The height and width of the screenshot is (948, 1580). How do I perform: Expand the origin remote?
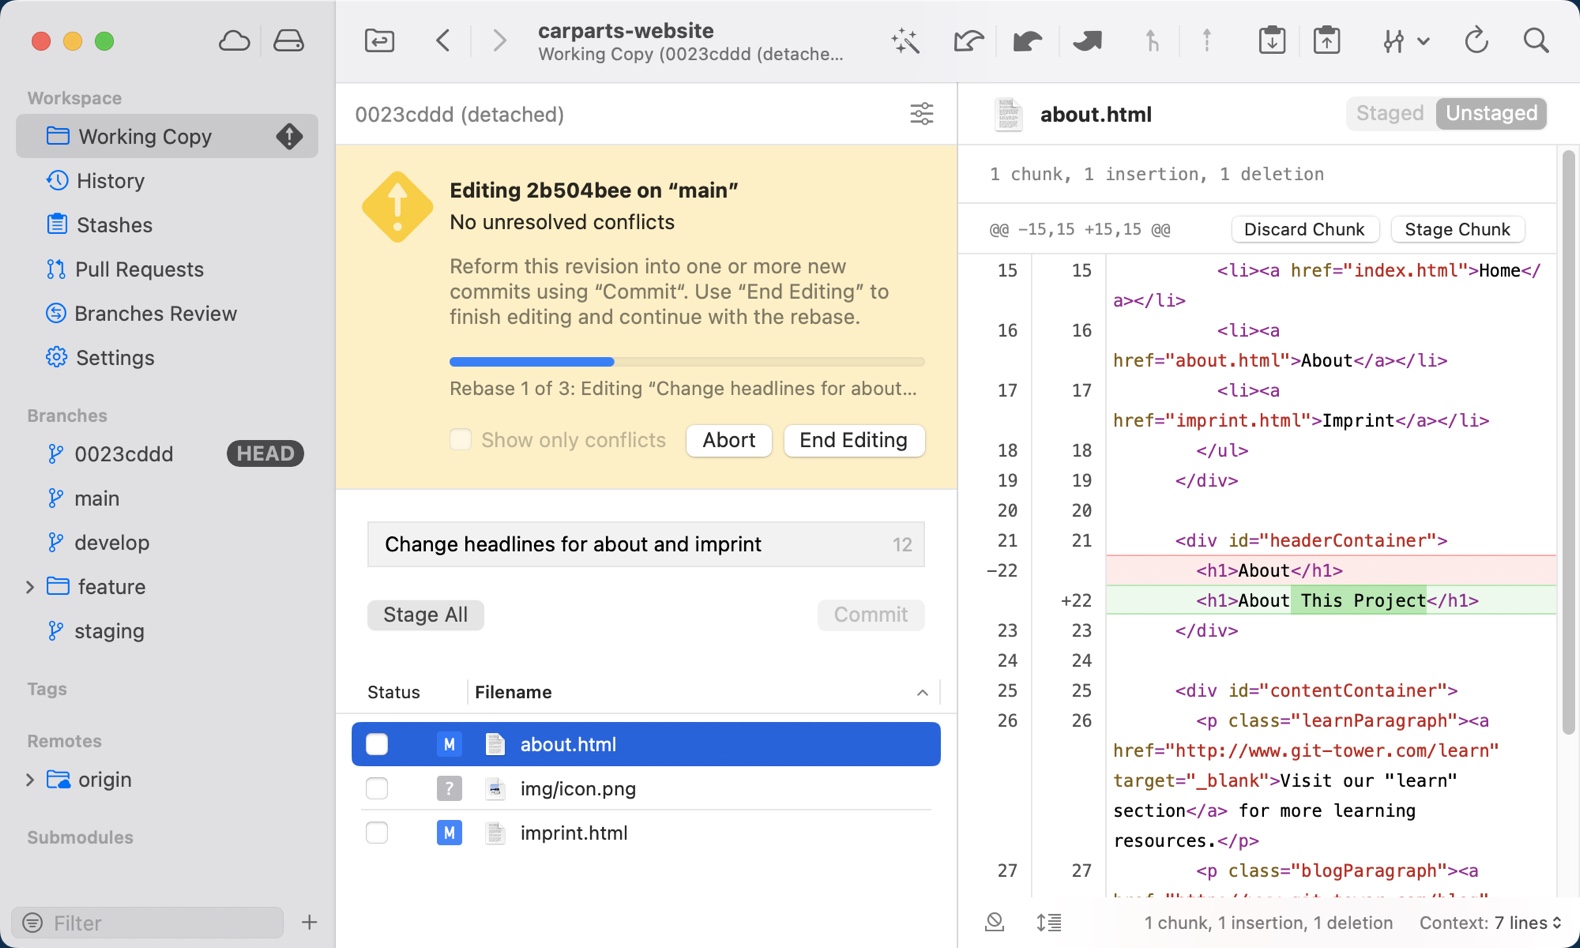click(30, 780)
